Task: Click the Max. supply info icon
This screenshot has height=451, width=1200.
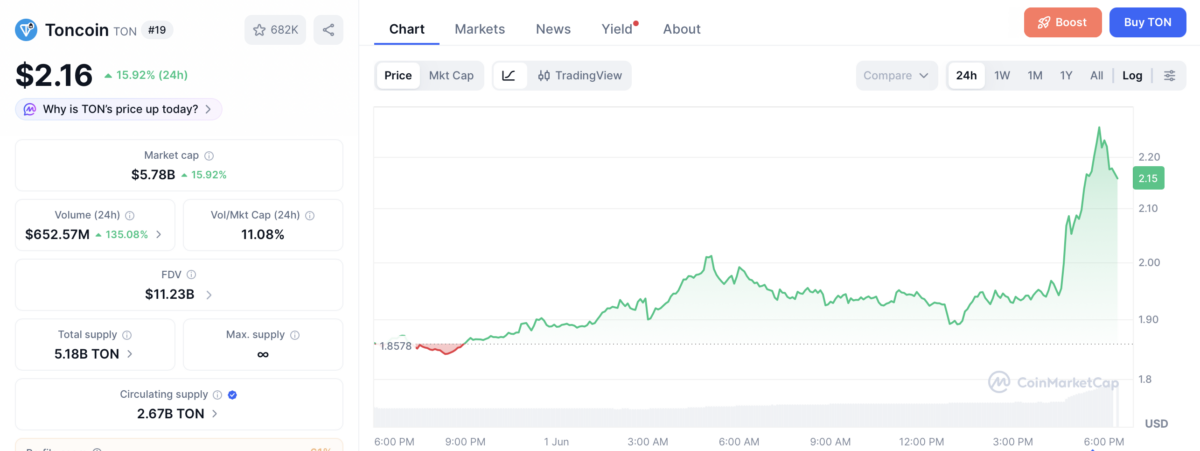Action: 294,335
